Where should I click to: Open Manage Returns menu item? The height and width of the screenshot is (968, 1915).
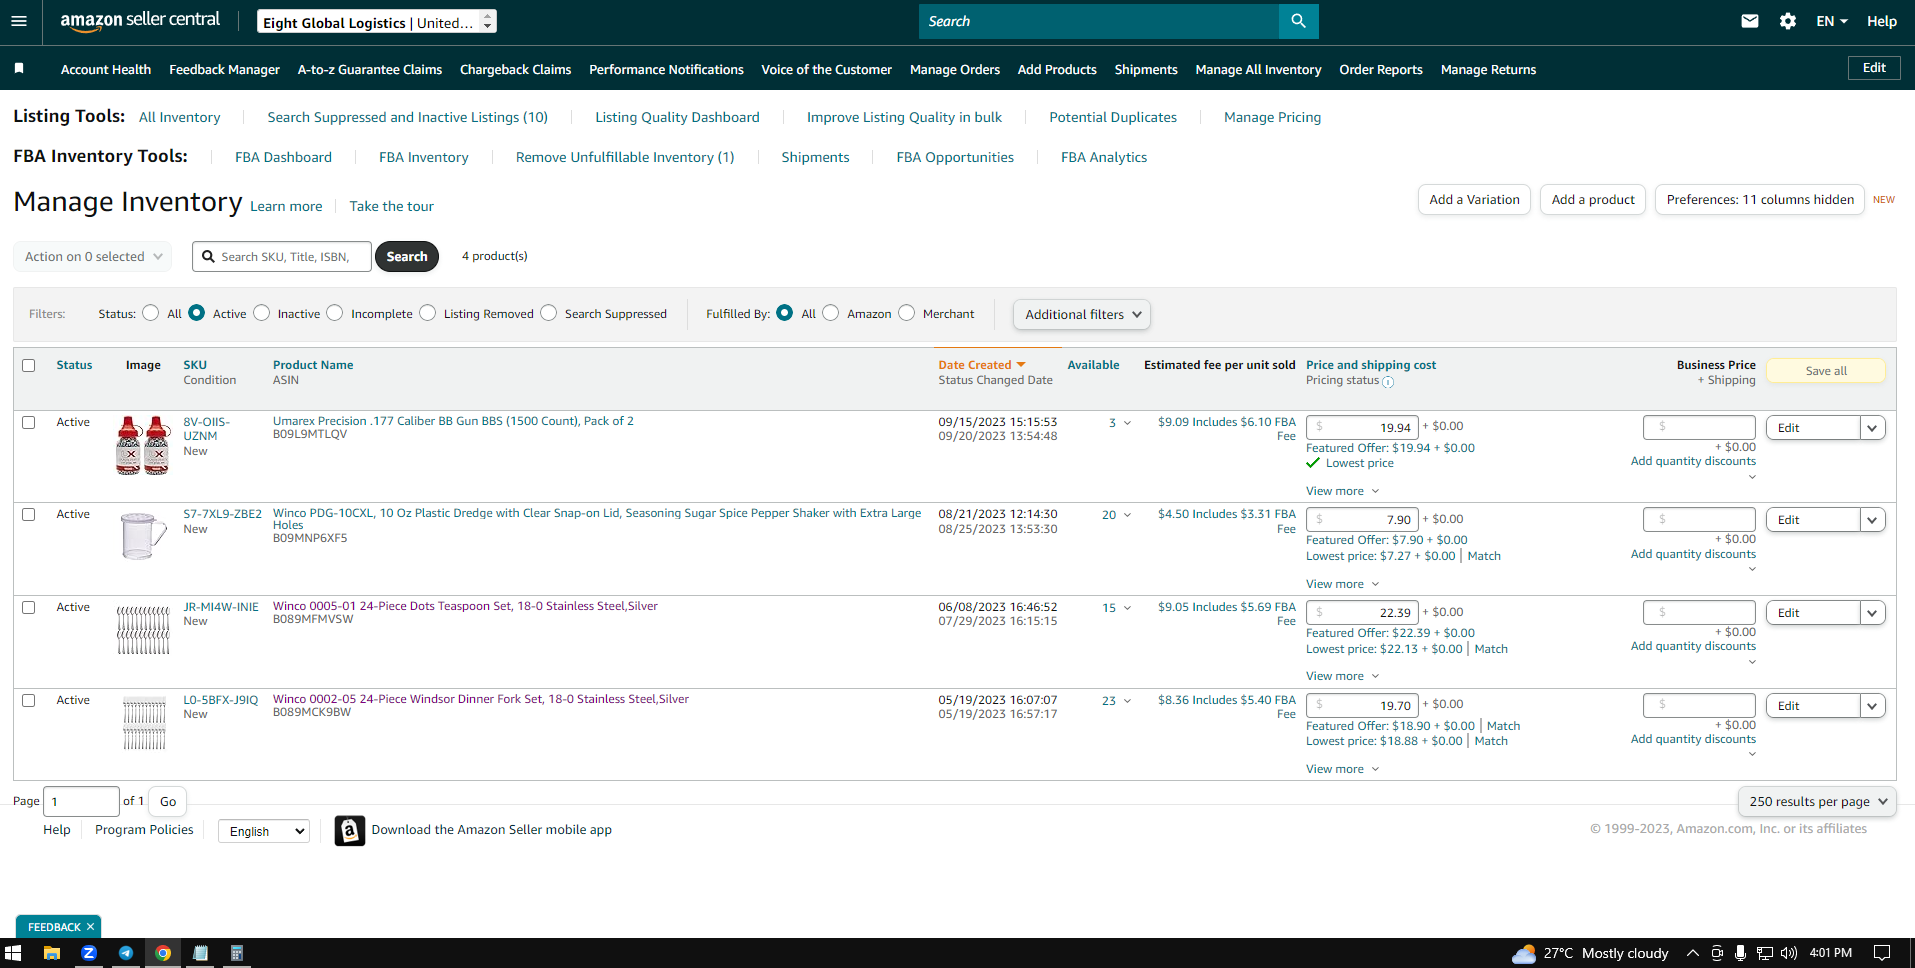click(1488, 69)
